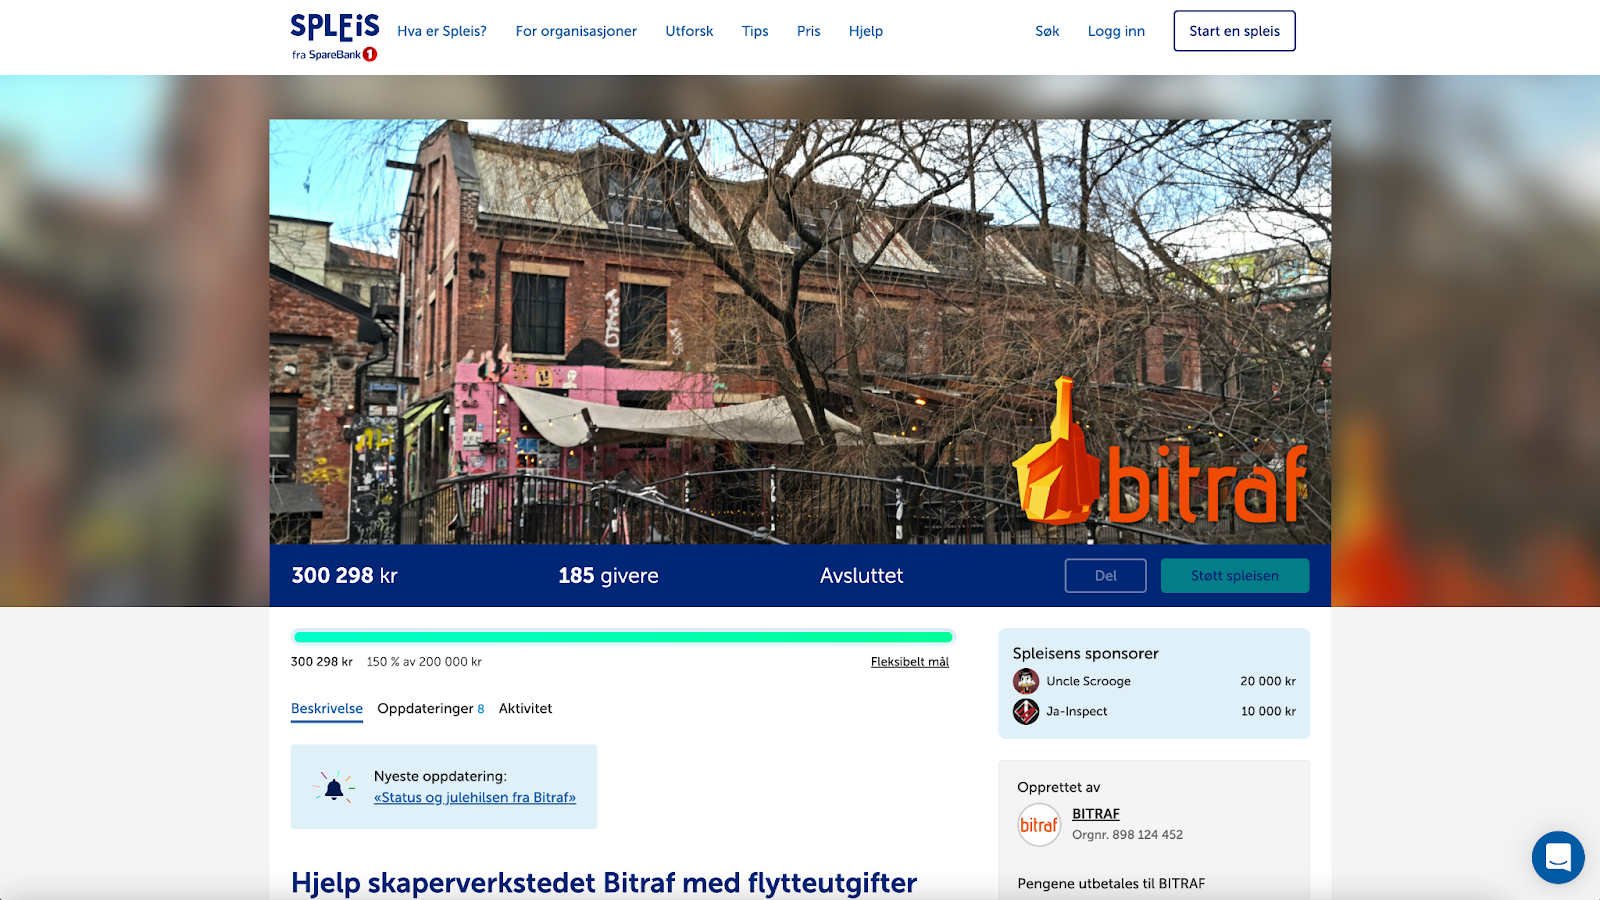Click 'Logg inn' in the header
The image size is (1600, 900).
point(1116,31)
